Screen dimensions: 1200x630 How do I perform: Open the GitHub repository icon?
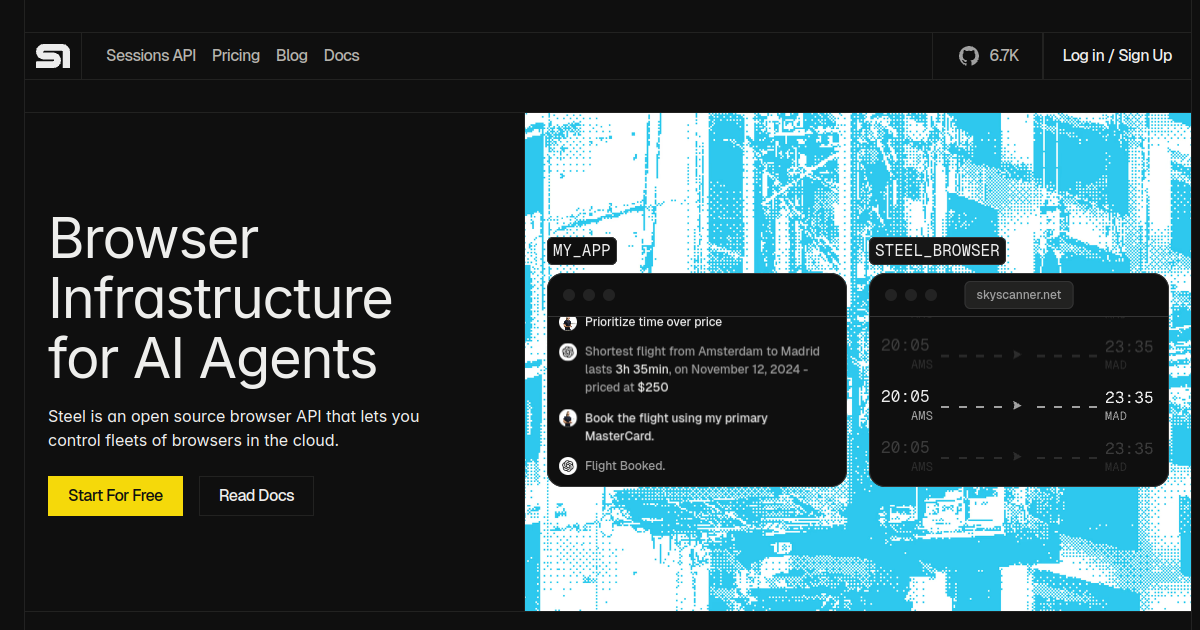point(968,56)
